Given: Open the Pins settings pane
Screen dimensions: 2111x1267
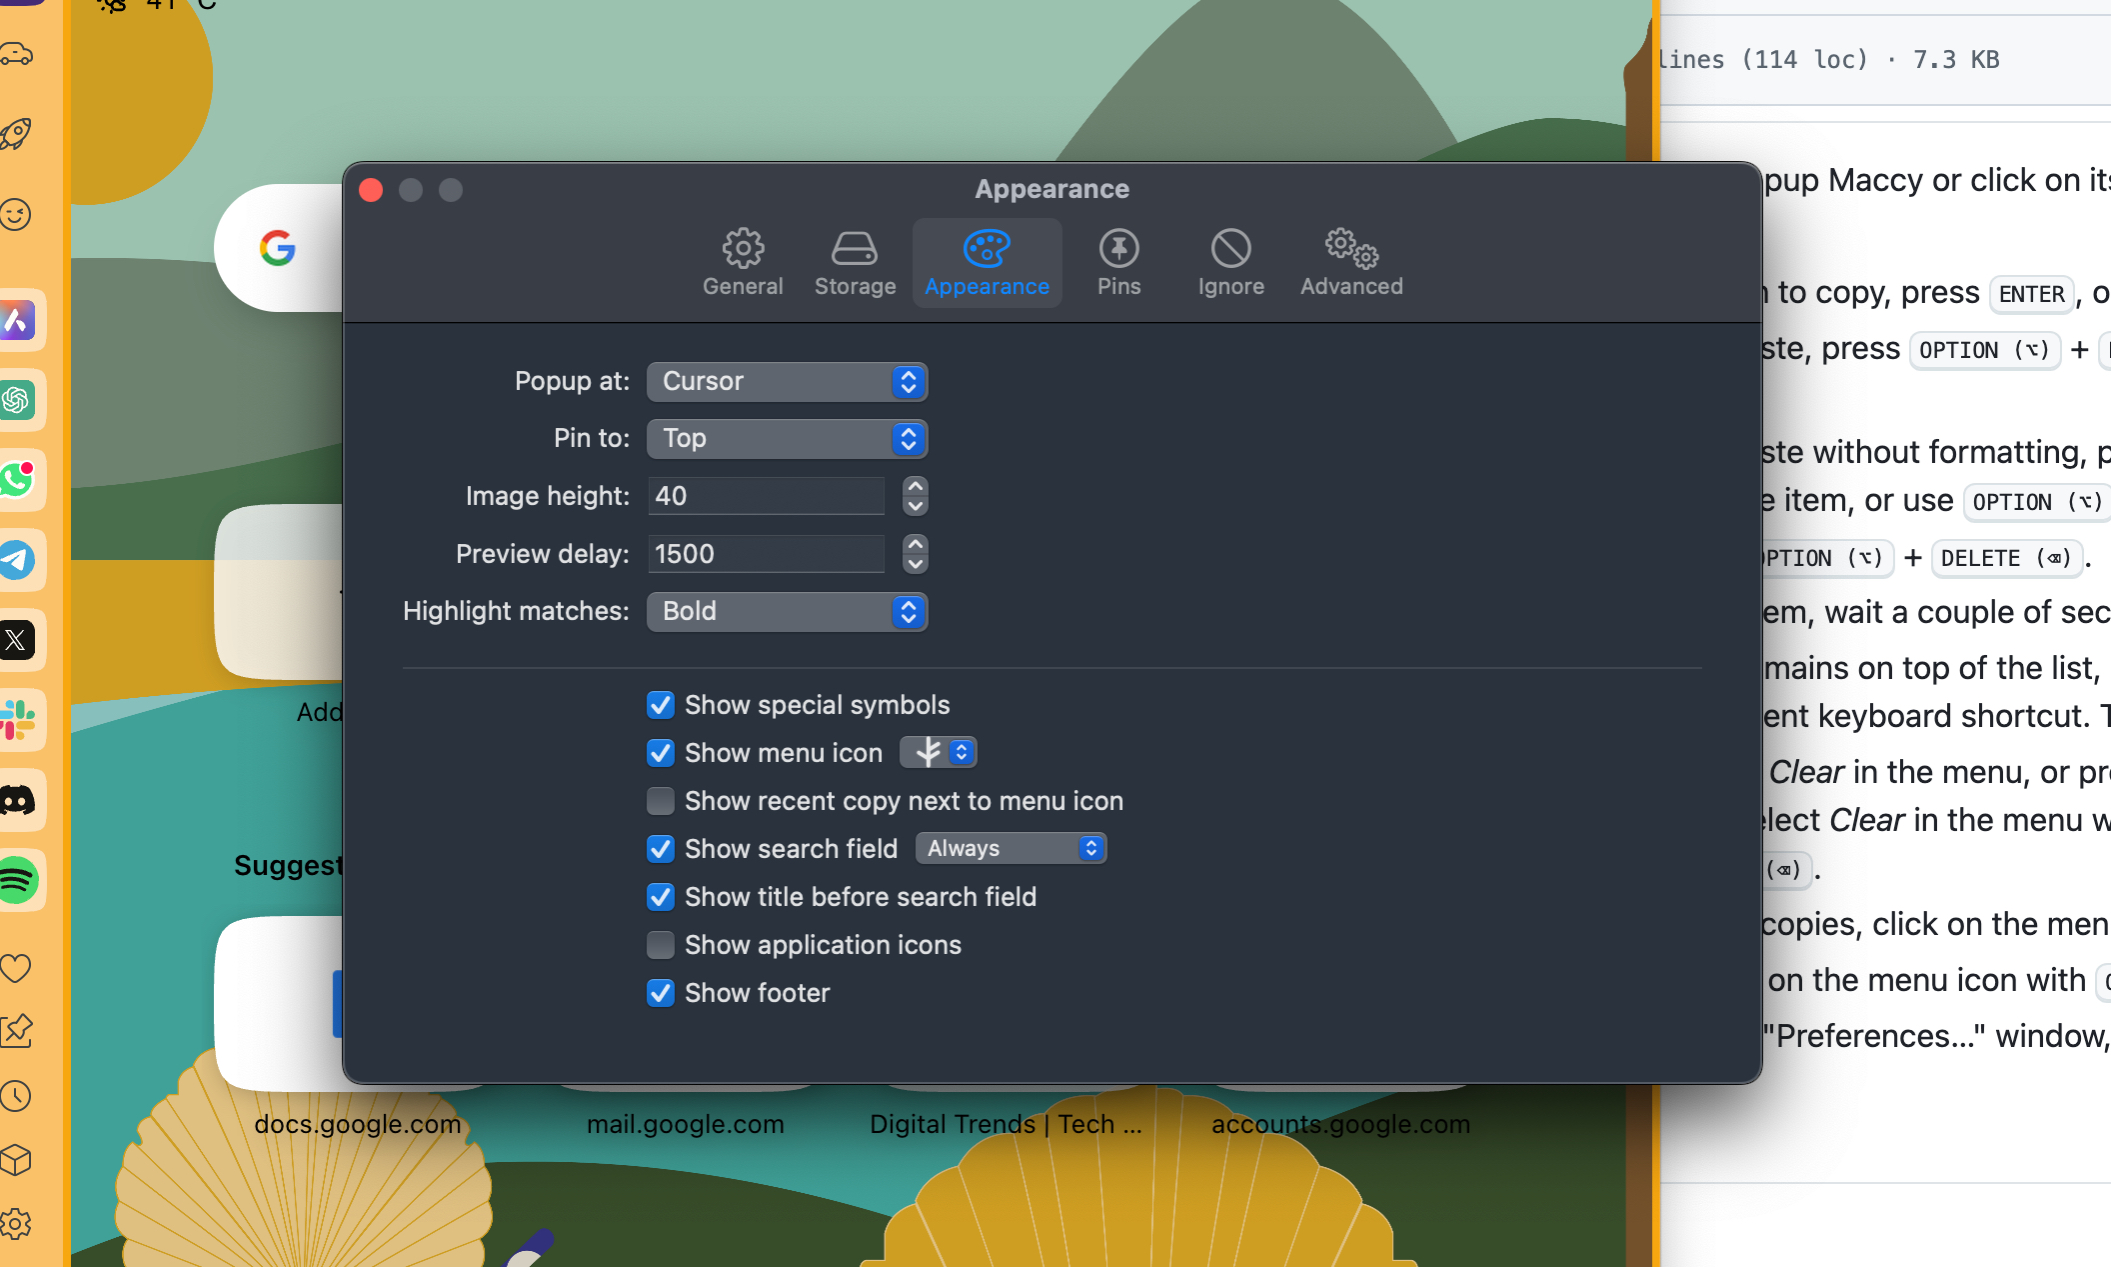Looking at the screenshot, I should pos(1118,262).
